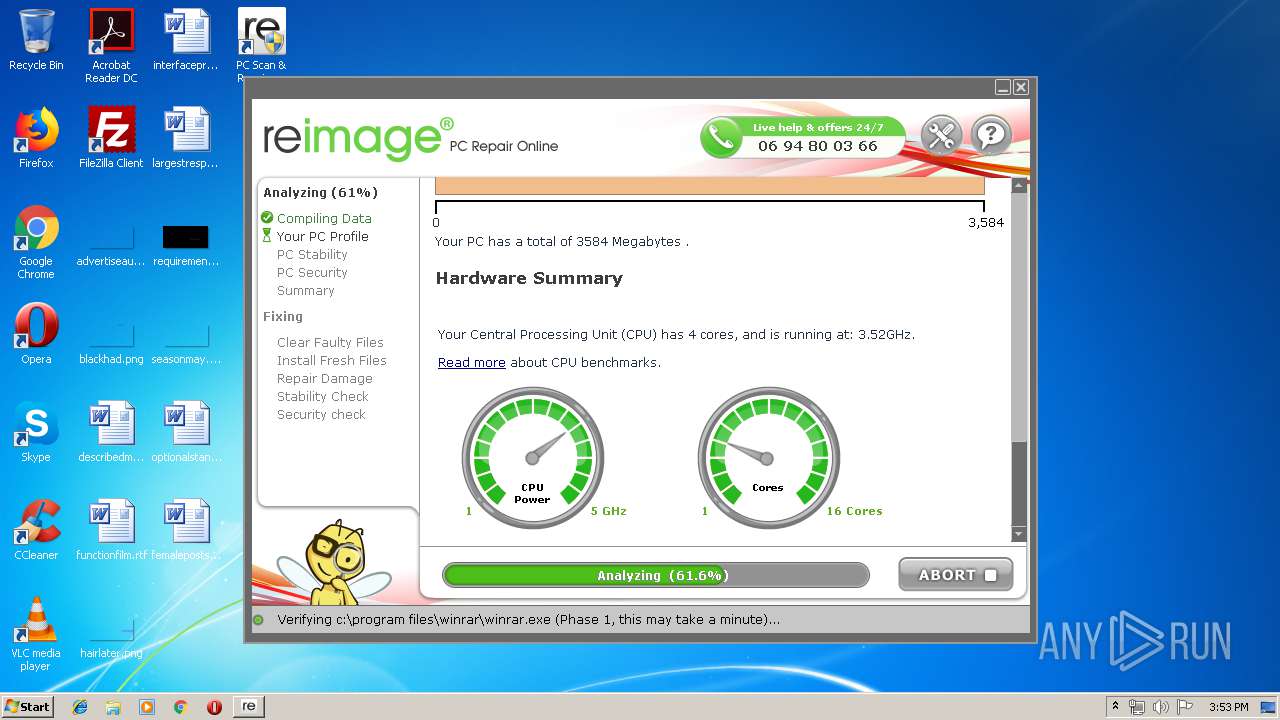Open VLC media player shortcut

point(36,634)
